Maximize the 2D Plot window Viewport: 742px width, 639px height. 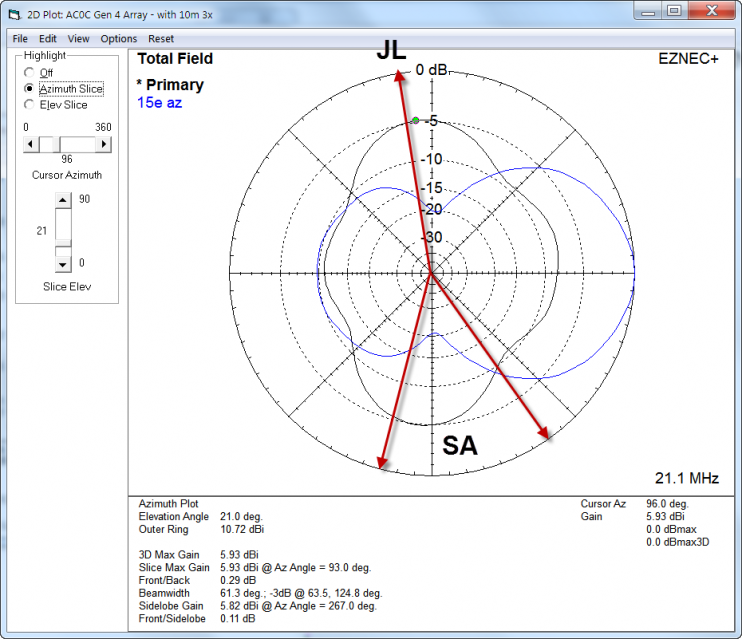point(674,11)
